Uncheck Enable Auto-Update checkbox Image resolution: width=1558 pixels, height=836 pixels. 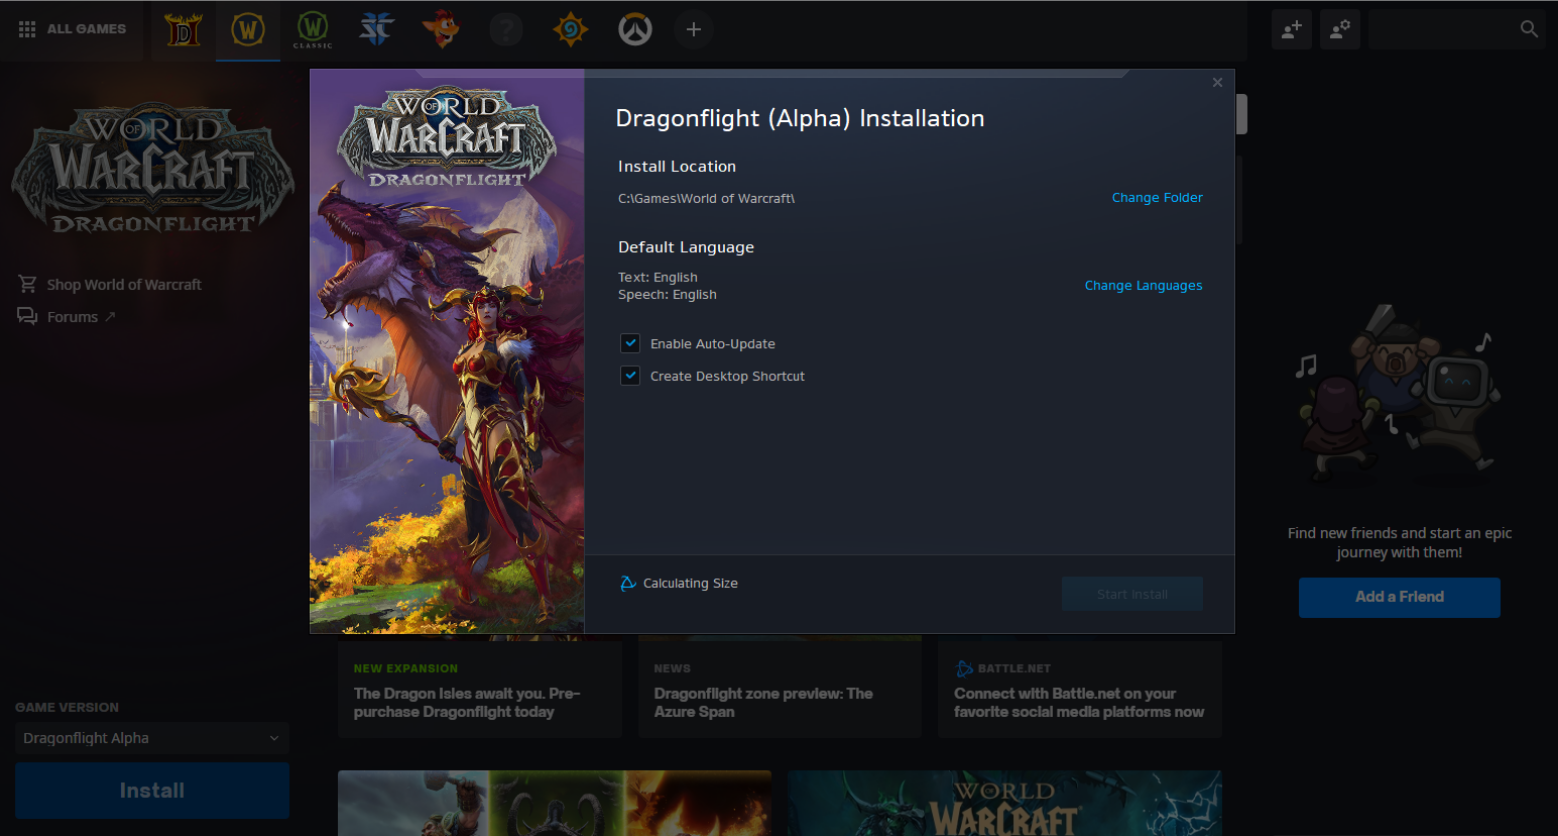click(630, 343)
